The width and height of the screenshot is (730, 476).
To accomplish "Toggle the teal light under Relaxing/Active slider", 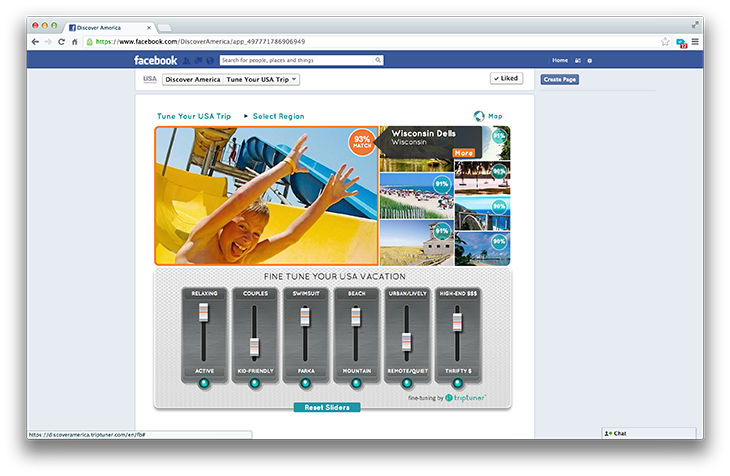I will (x=204, y=382).
